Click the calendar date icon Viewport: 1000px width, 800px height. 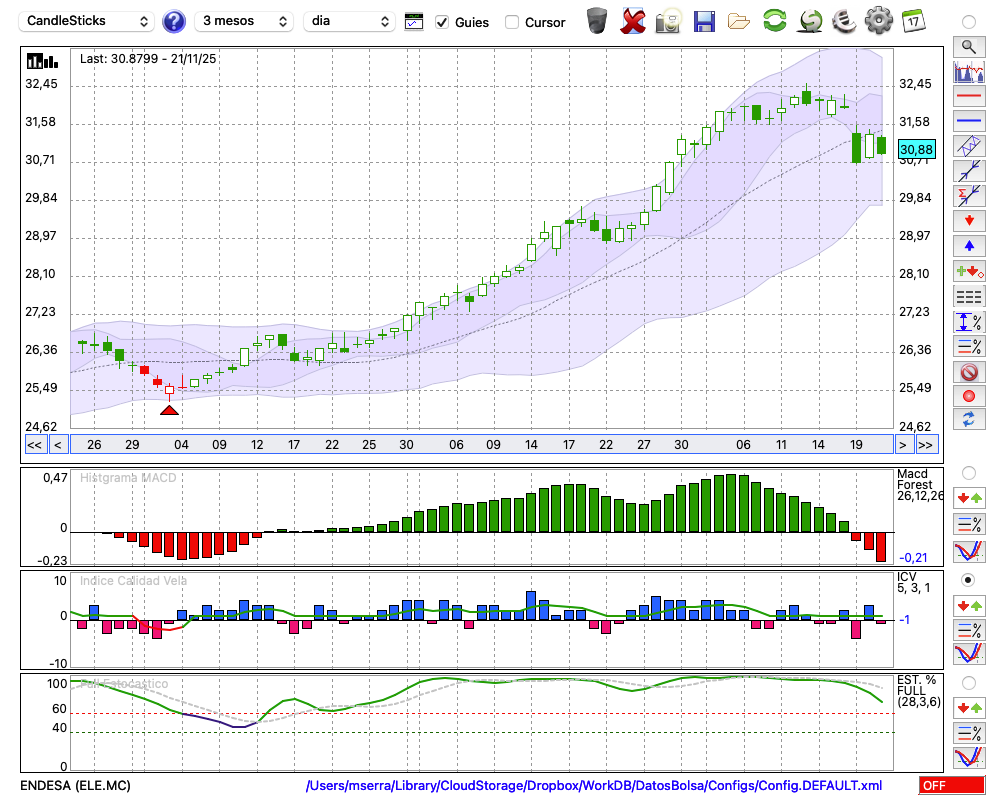click(x=912, y=21)
